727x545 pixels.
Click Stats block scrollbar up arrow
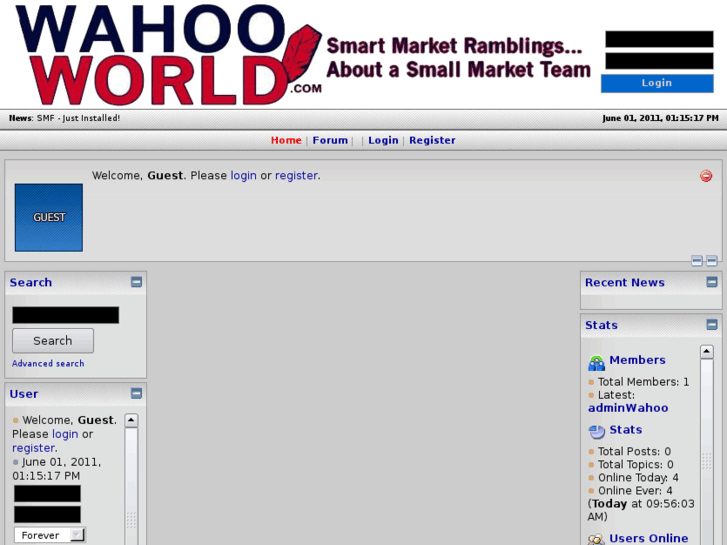coord(706,352)
